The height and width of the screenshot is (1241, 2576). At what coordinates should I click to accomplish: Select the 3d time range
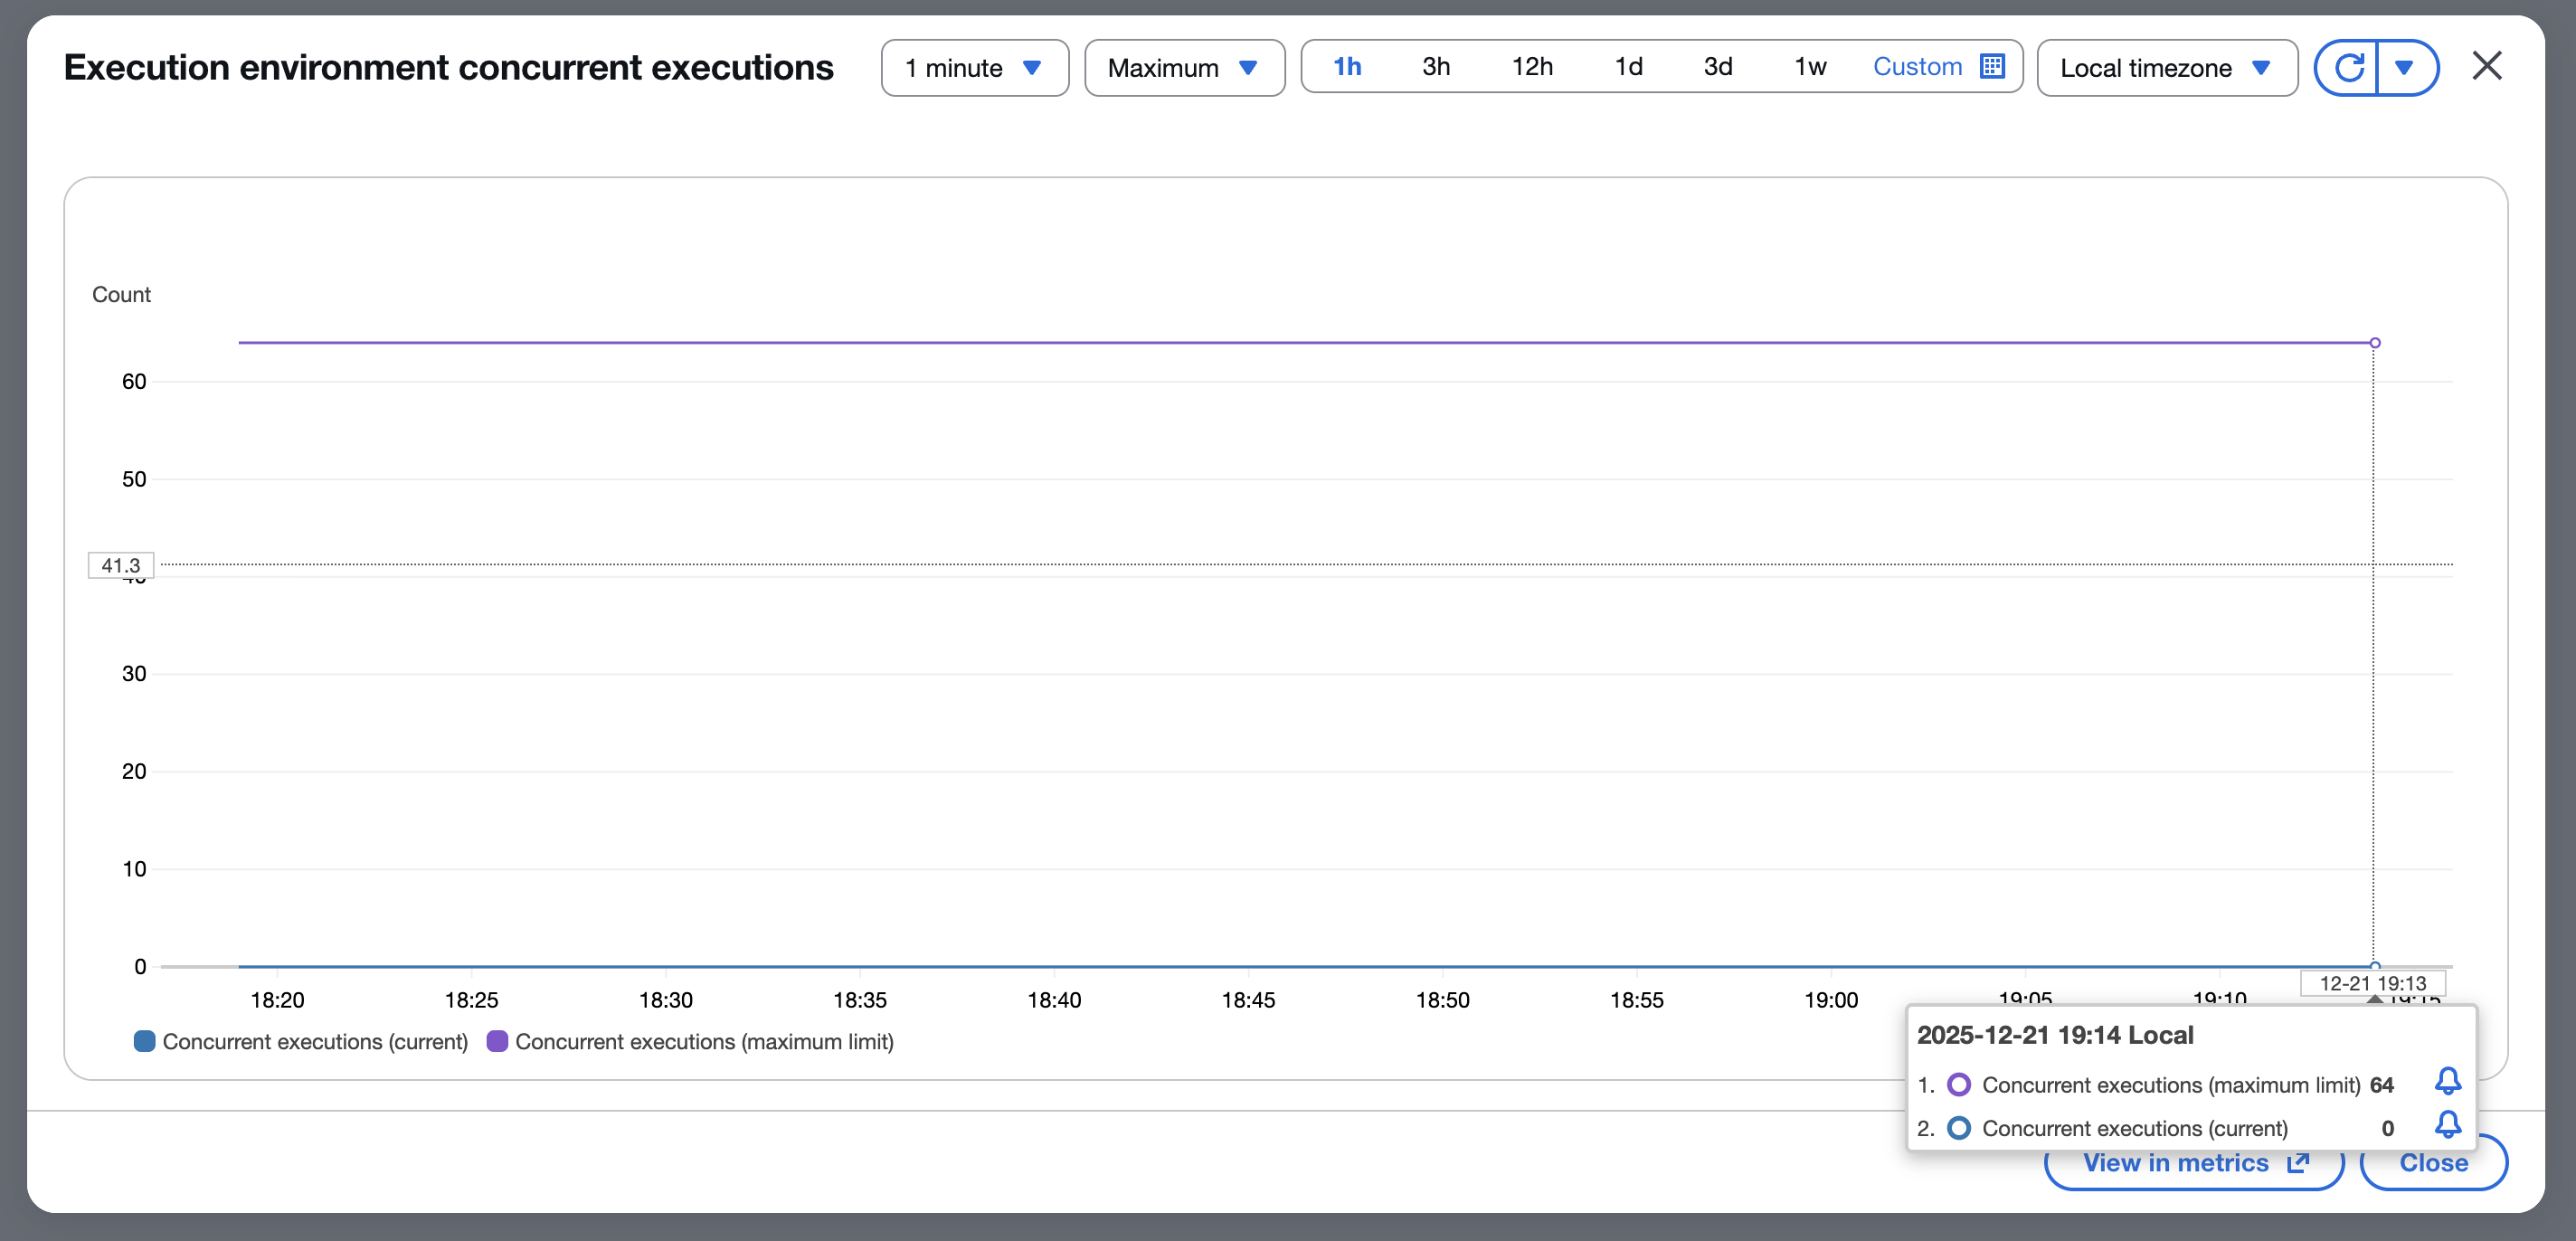(1717, 67)
